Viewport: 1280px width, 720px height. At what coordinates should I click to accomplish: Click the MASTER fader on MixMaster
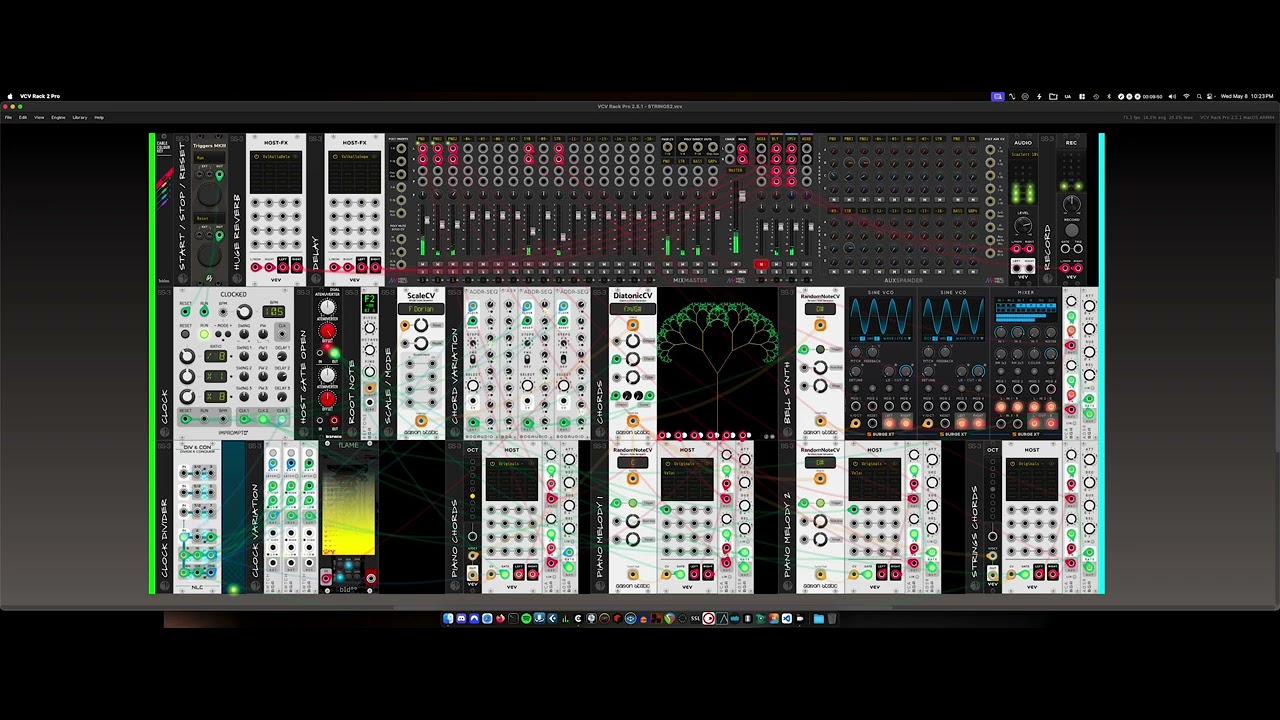[x=742, y=196]
